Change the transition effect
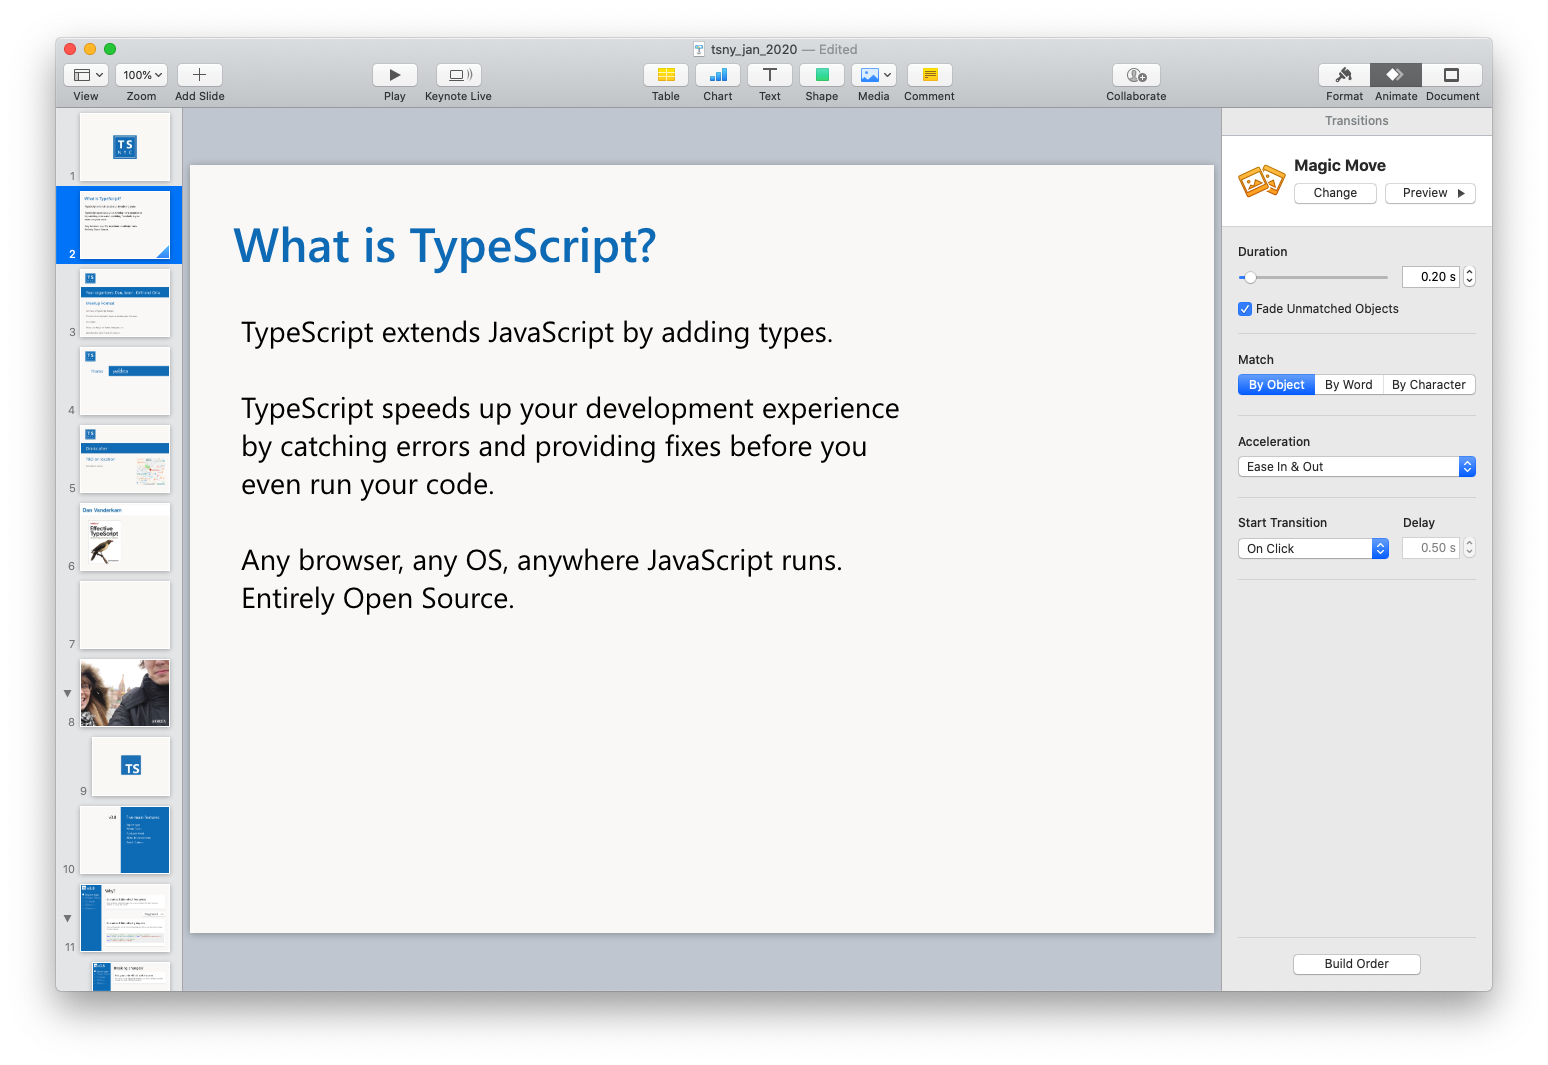Screen dimensions: 1548x1065 [1335, 193]
